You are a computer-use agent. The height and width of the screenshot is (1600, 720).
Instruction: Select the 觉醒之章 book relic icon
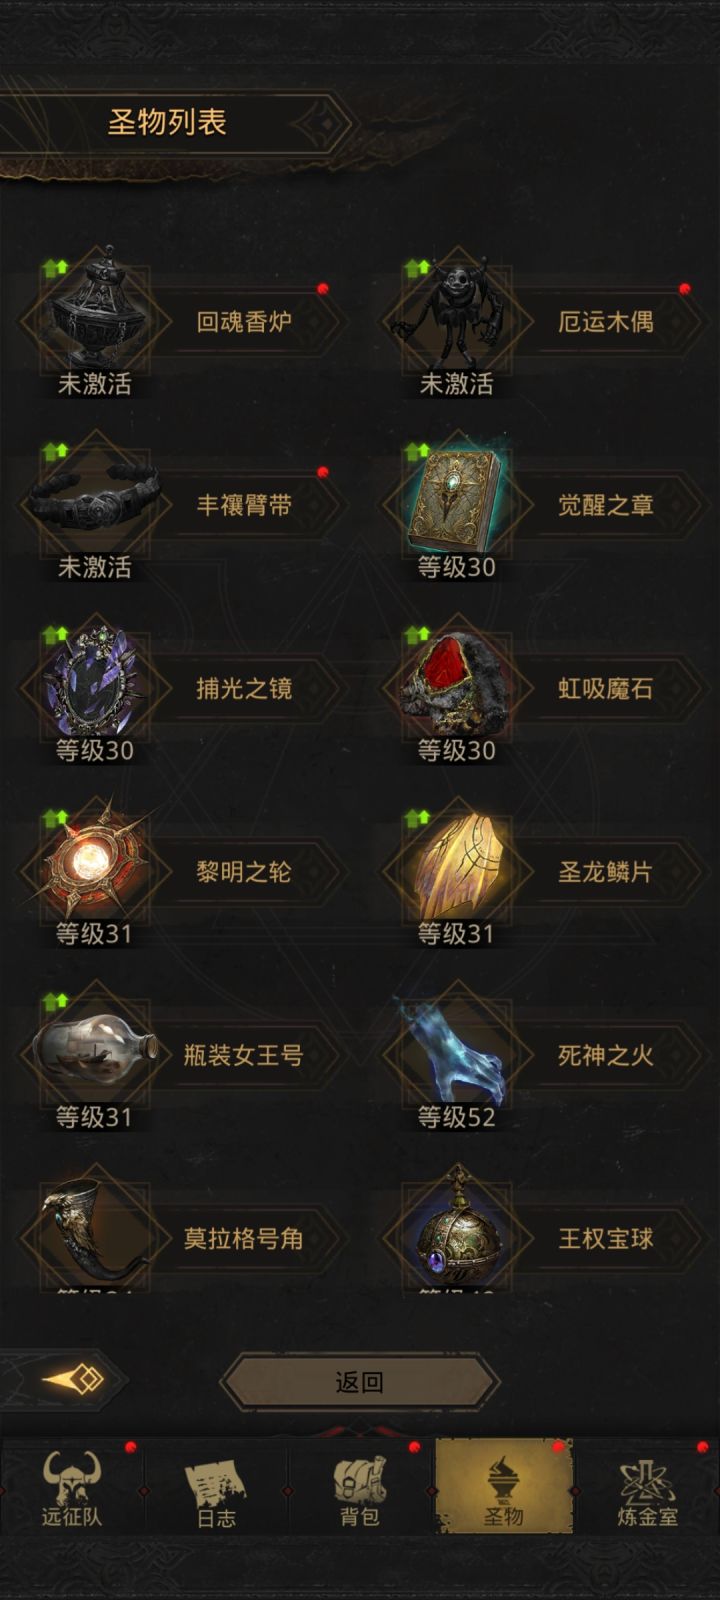(x=456, y=497)
